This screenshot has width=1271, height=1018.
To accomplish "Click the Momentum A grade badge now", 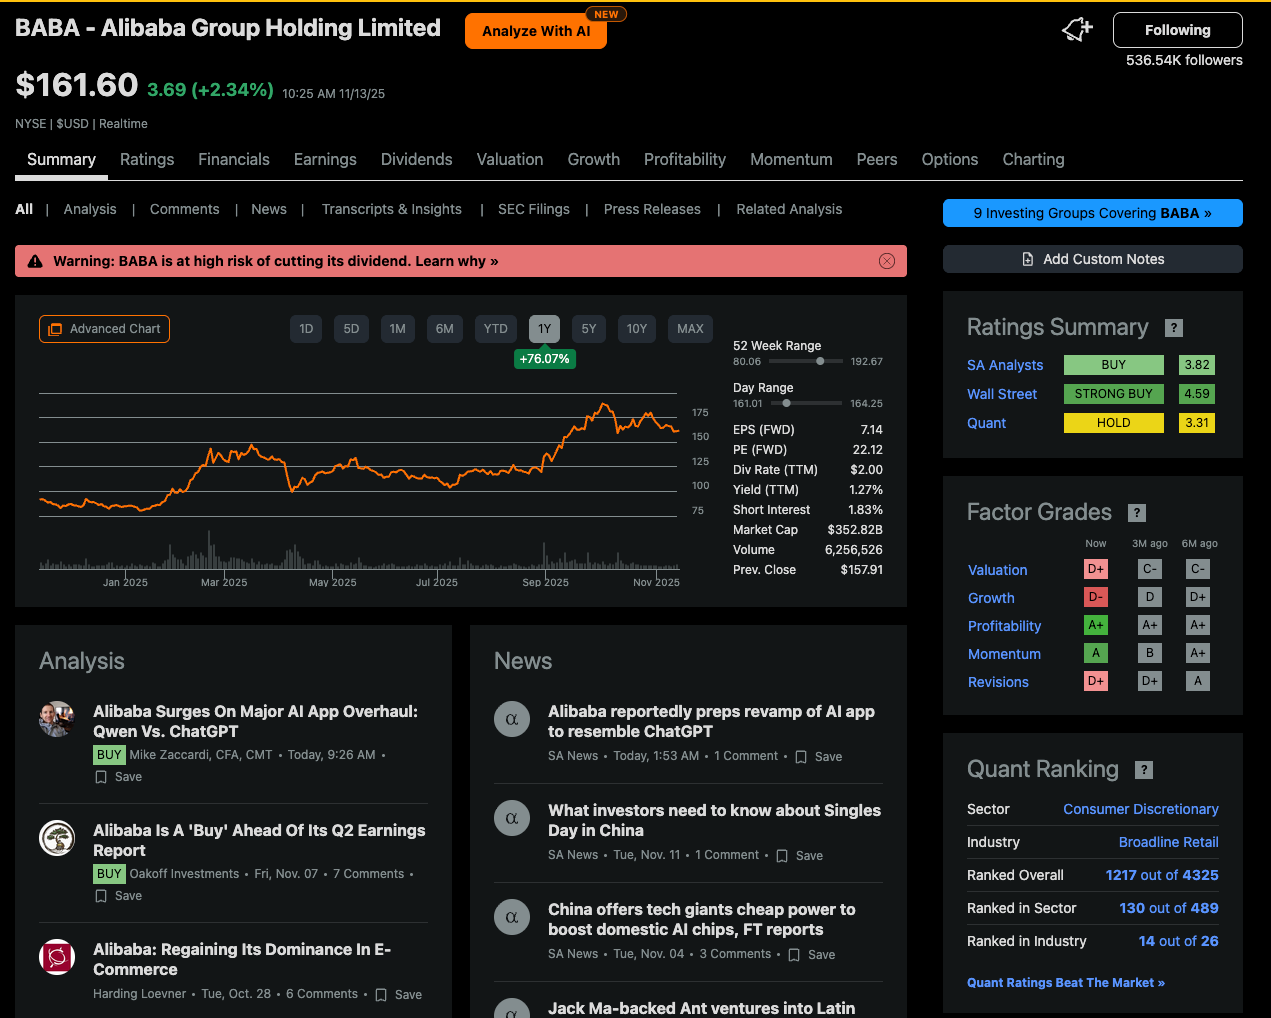I will (1096, 653).
